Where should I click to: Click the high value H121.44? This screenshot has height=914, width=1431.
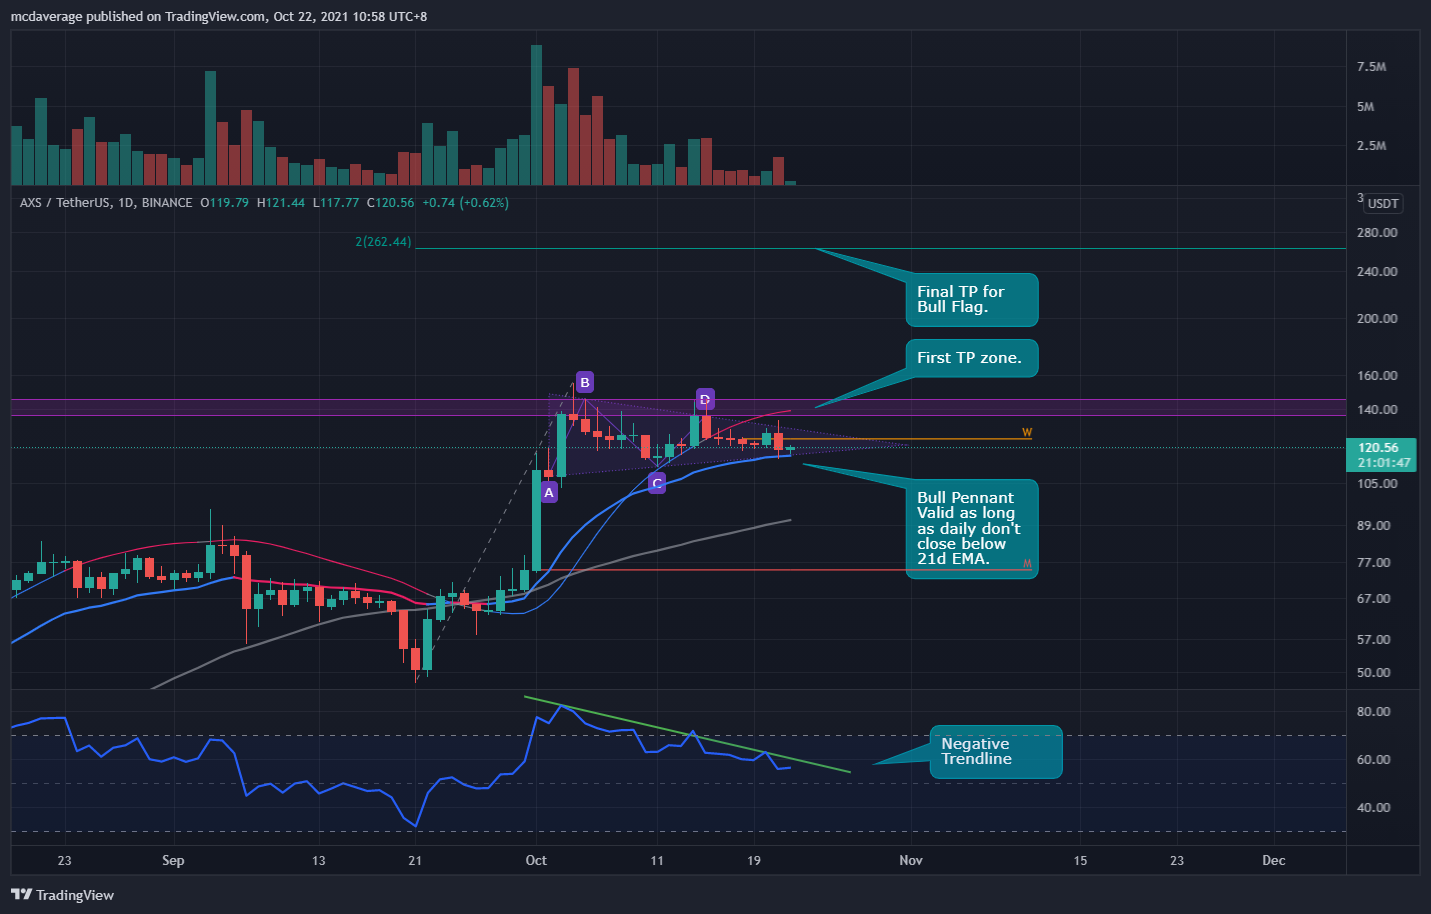281,202
